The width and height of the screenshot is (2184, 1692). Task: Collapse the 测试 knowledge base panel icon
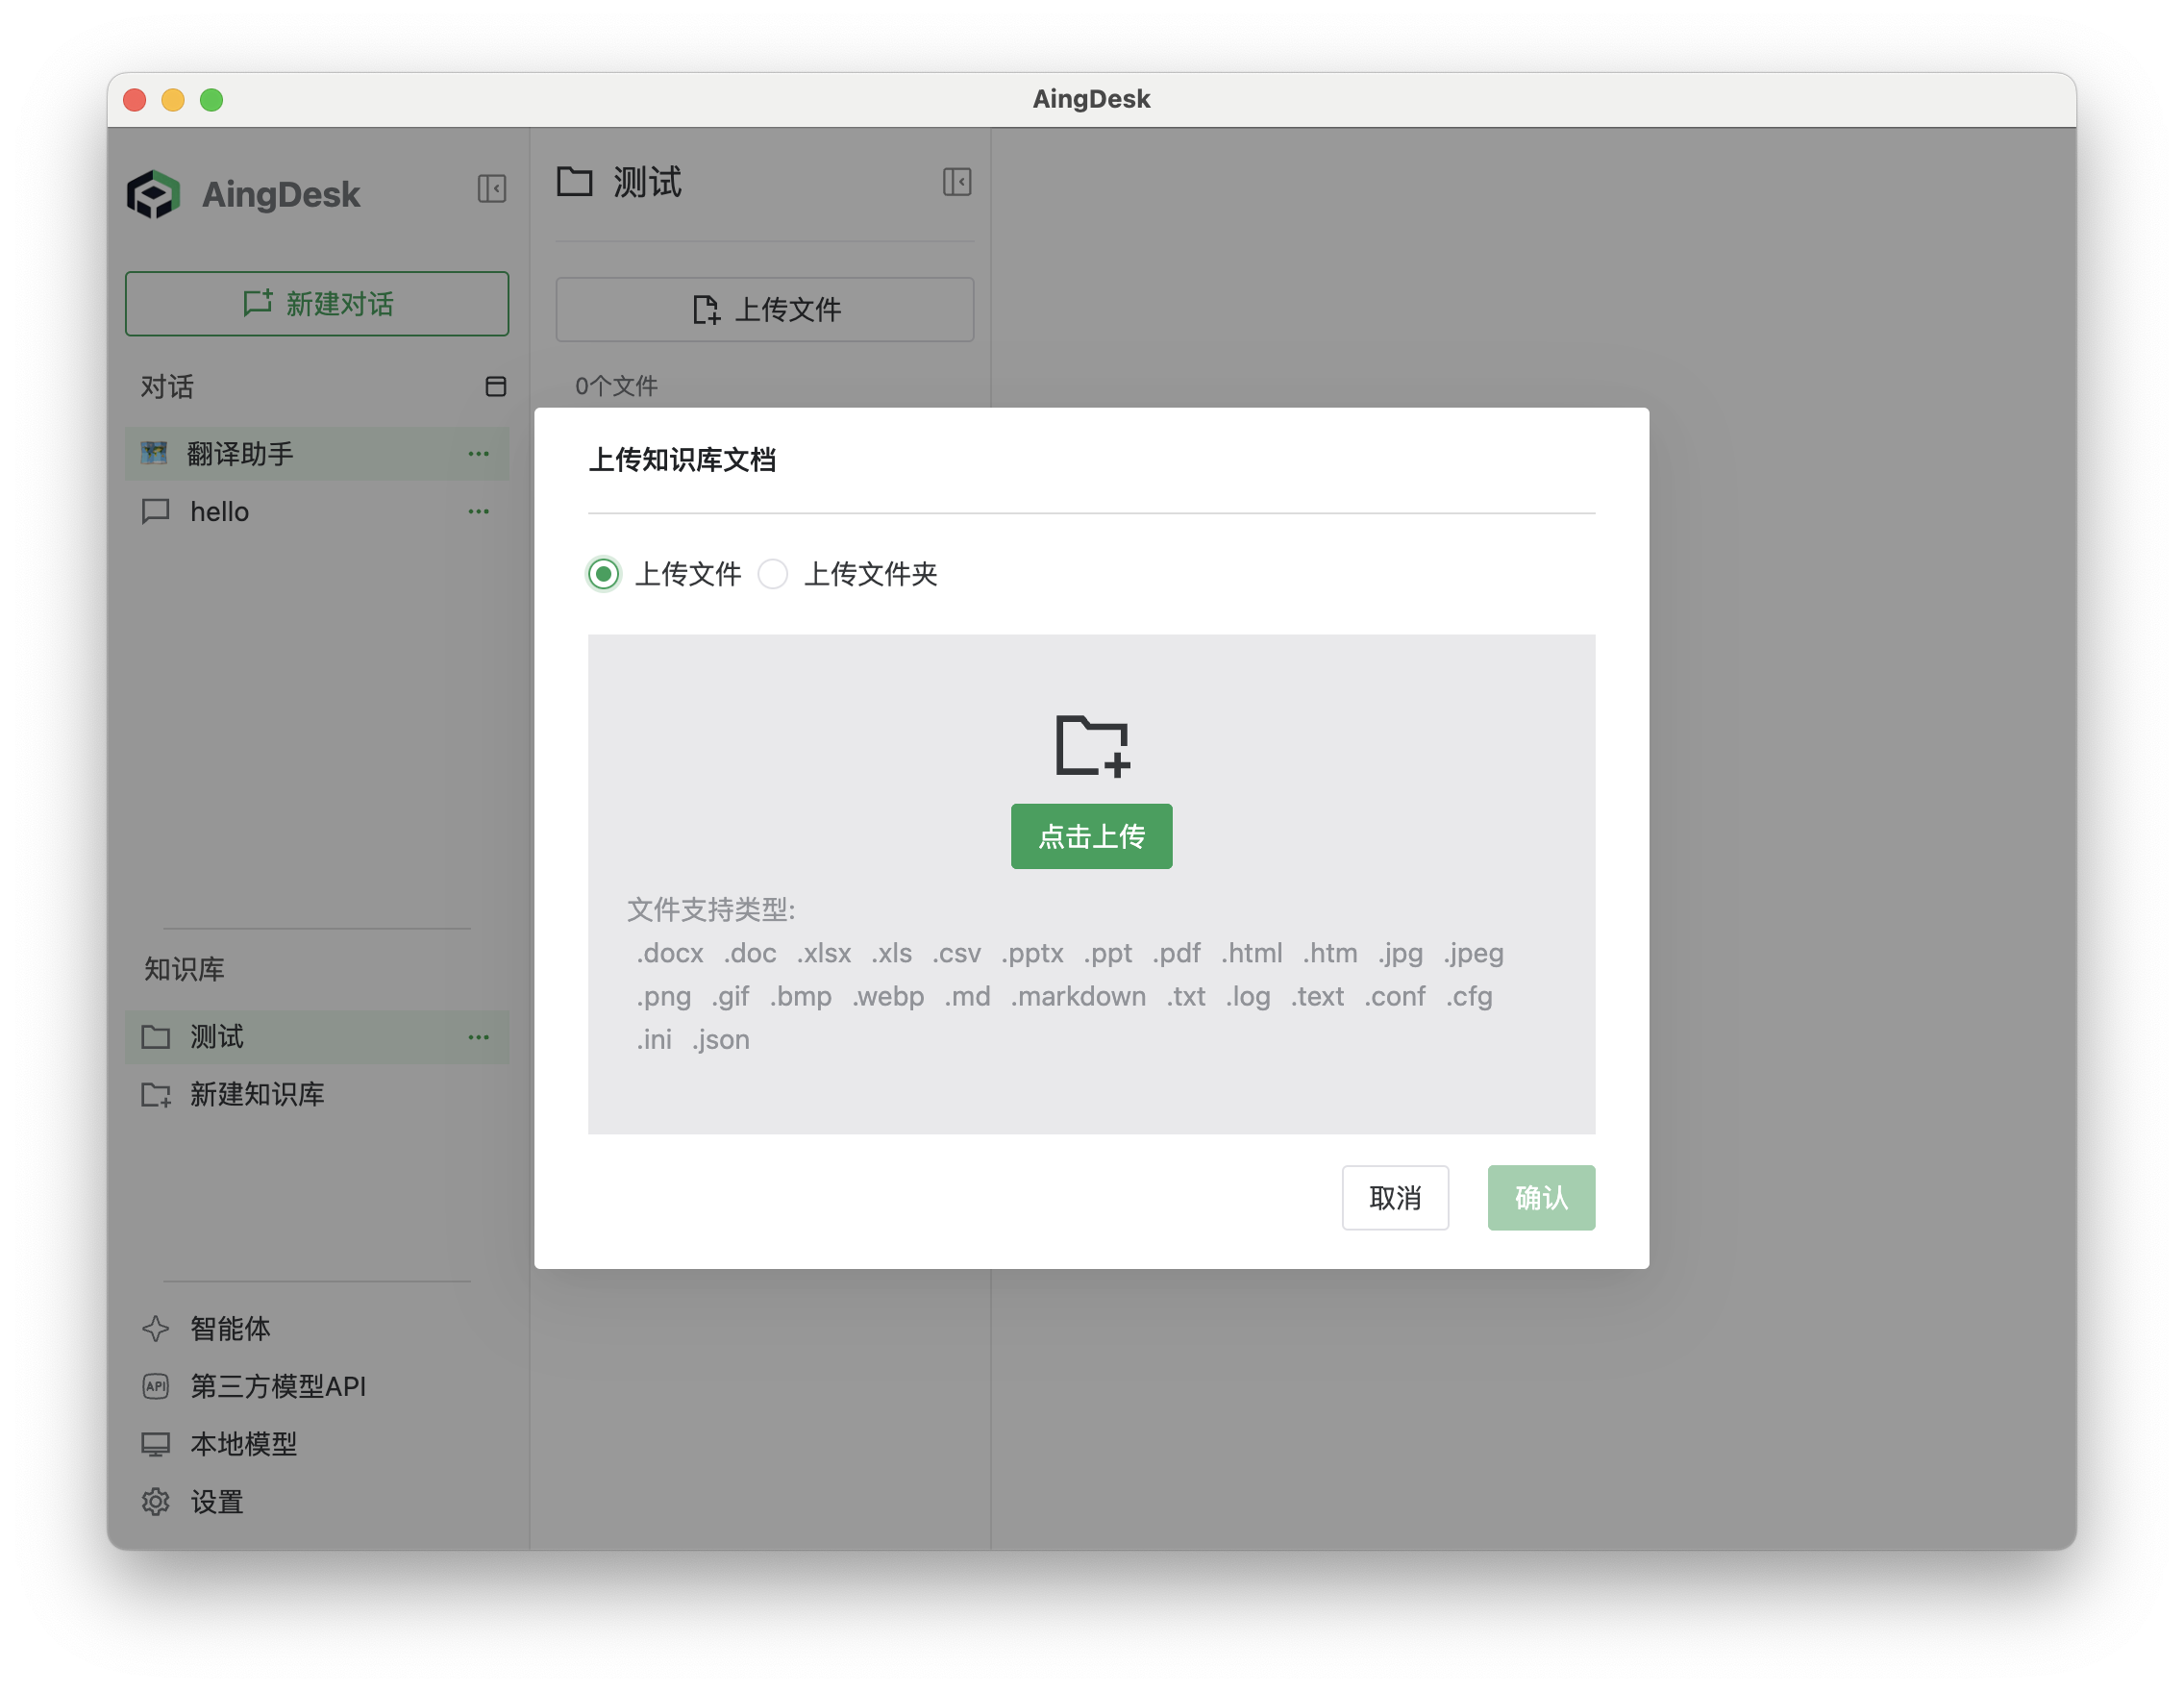pyautogui.click(x=956, y=182)
